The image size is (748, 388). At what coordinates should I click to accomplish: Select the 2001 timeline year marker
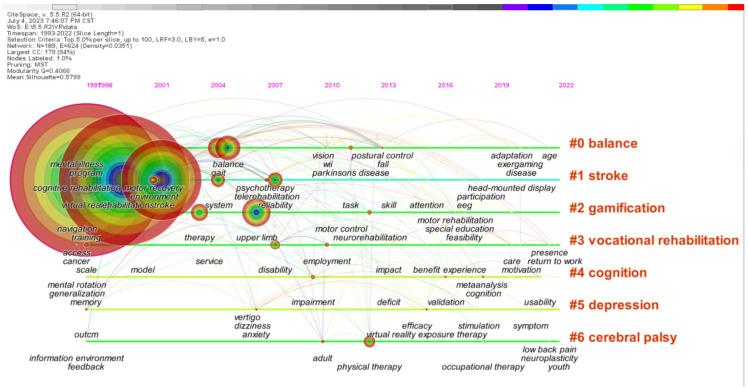coord(162,85)
